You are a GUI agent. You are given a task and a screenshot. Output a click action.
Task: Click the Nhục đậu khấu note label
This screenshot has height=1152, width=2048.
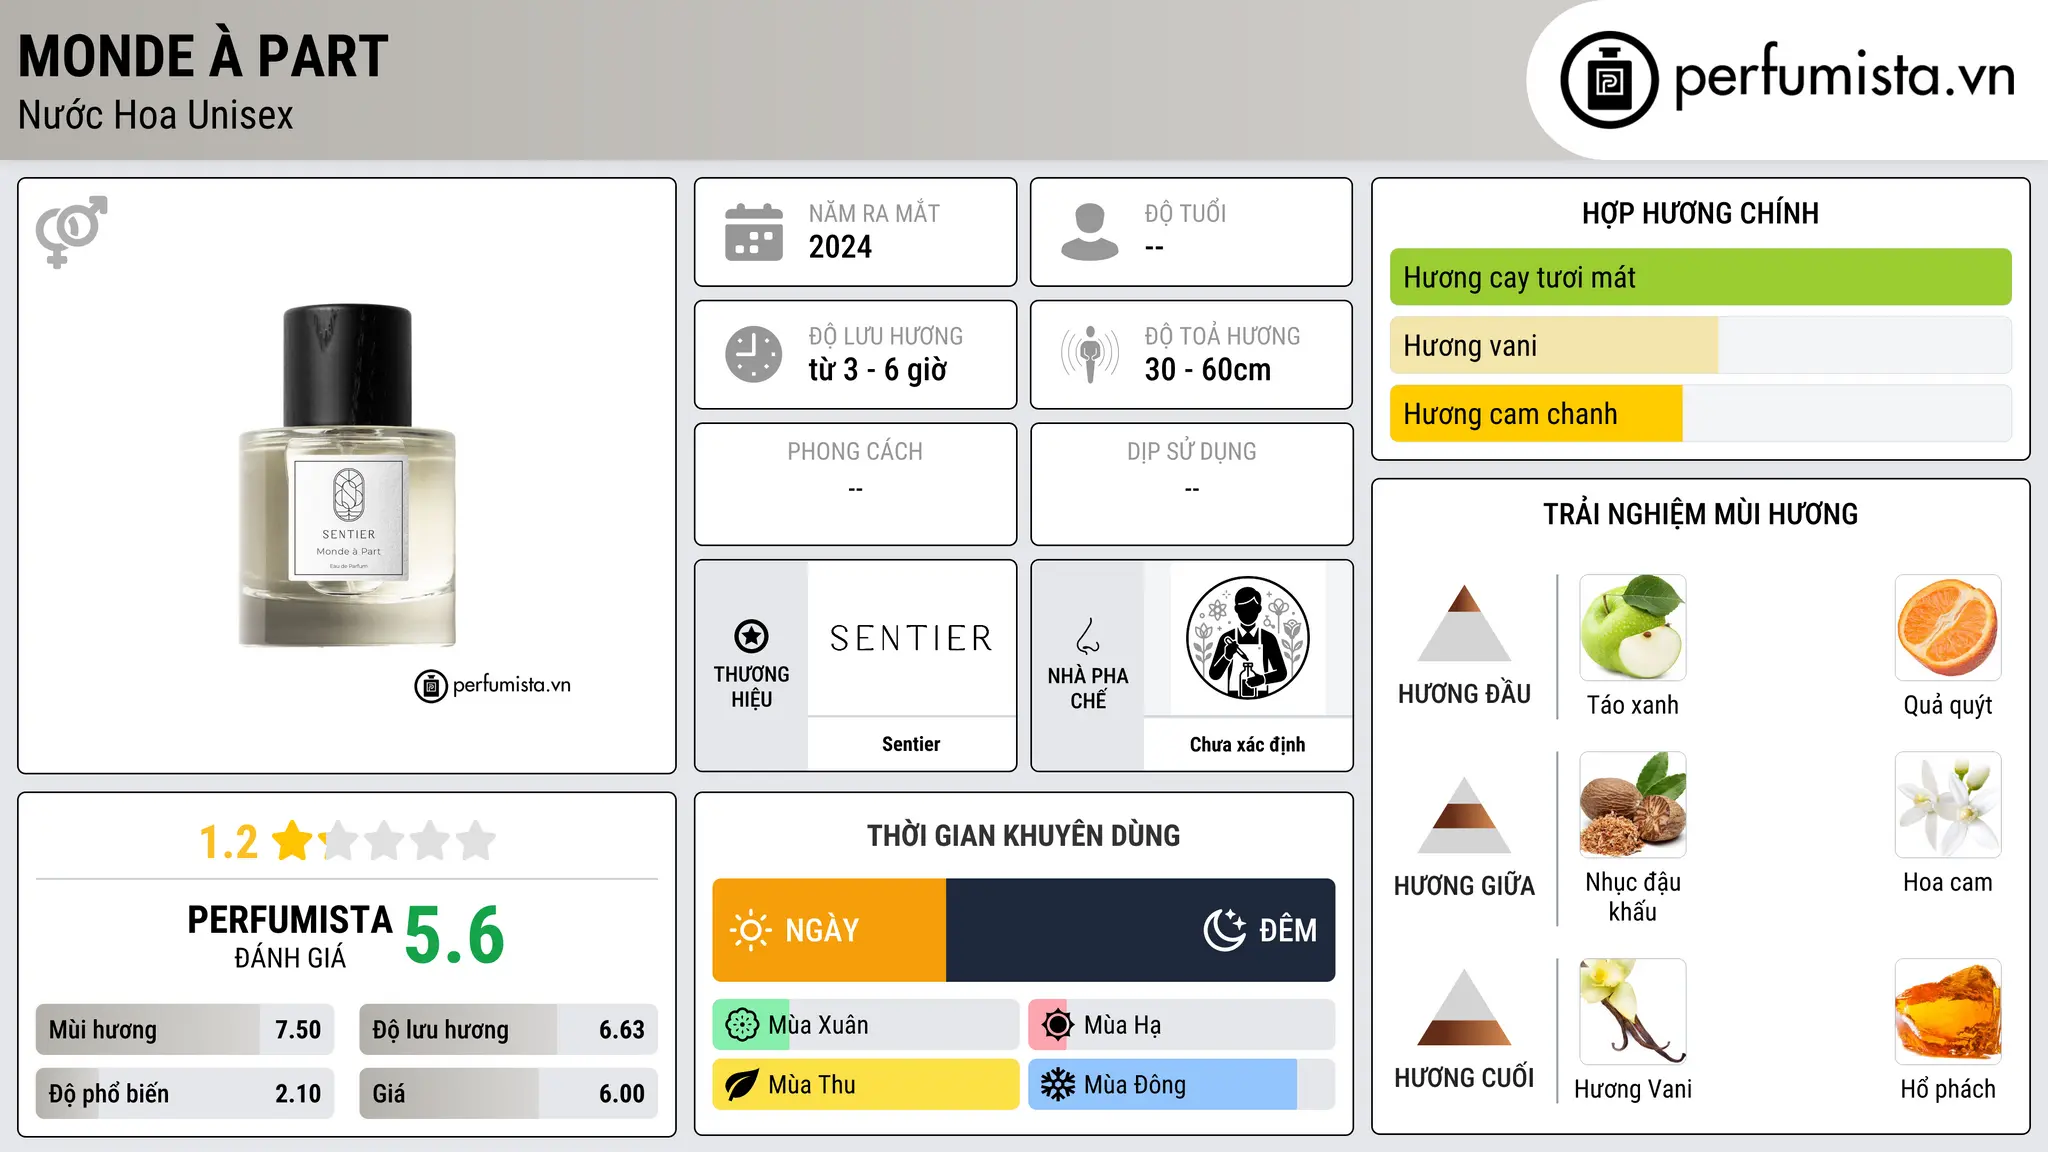coord(1633,897)
